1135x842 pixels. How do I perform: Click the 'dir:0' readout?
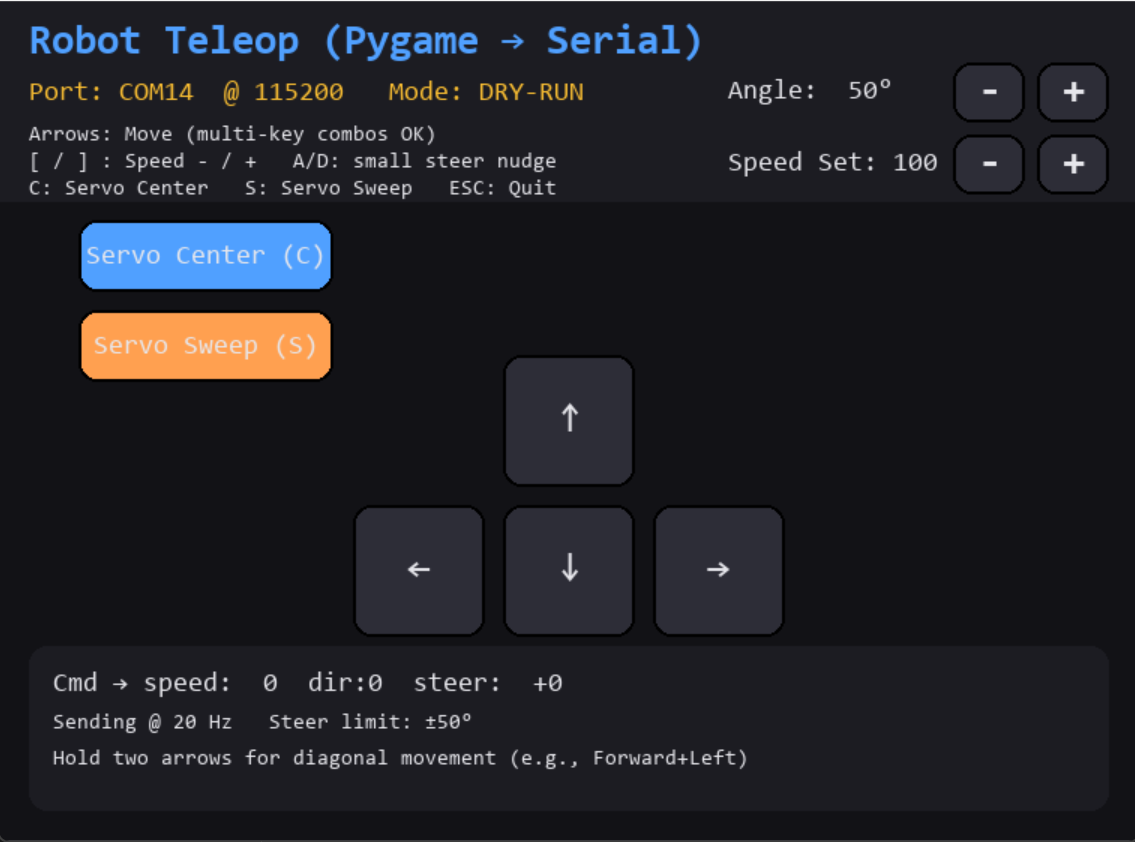[x=345, y=683]
